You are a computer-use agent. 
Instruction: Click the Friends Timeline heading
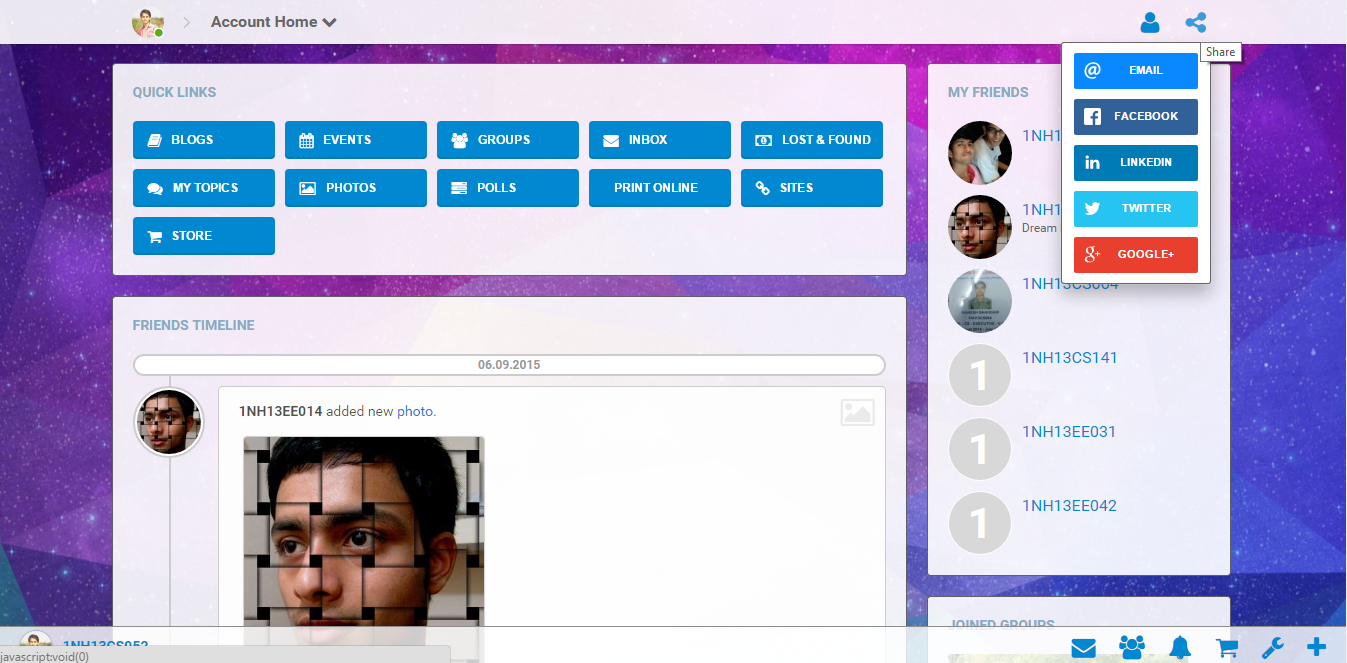(194, 325)
